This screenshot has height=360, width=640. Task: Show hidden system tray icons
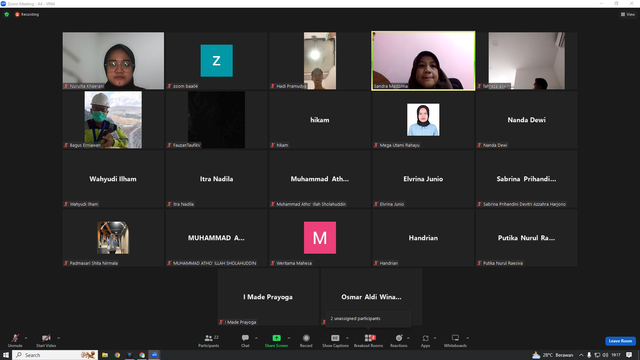click(x=581, y=355)
